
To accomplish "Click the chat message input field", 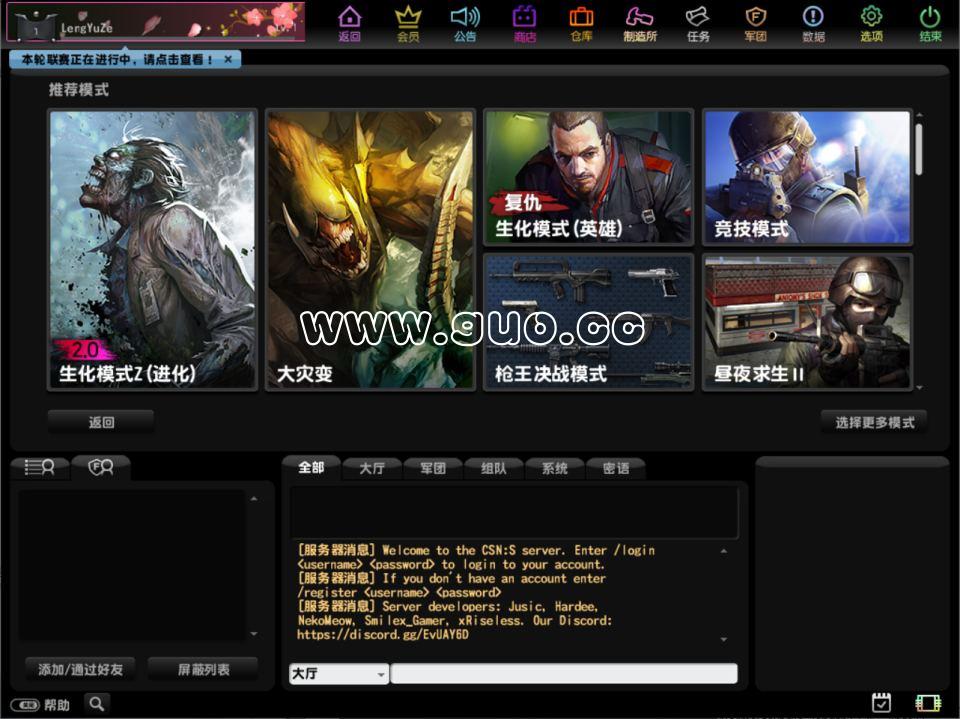I will (x=564, y=674).
